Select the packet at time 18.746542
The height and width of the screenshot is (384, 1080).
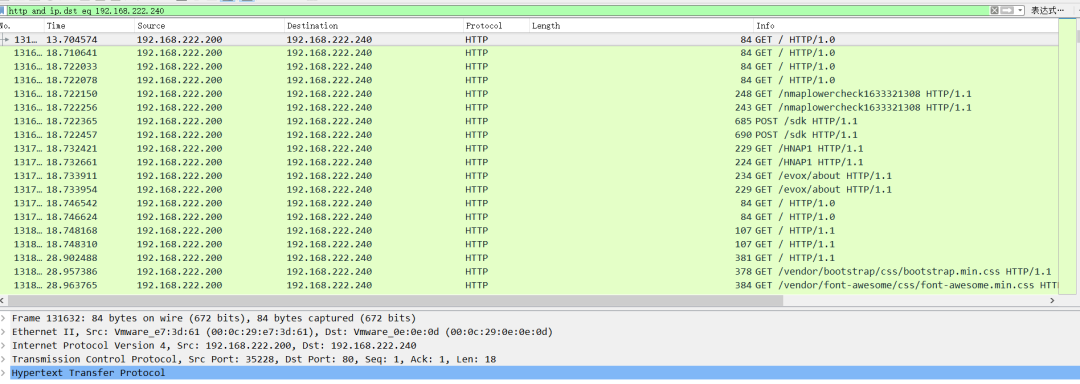point(529,203)
